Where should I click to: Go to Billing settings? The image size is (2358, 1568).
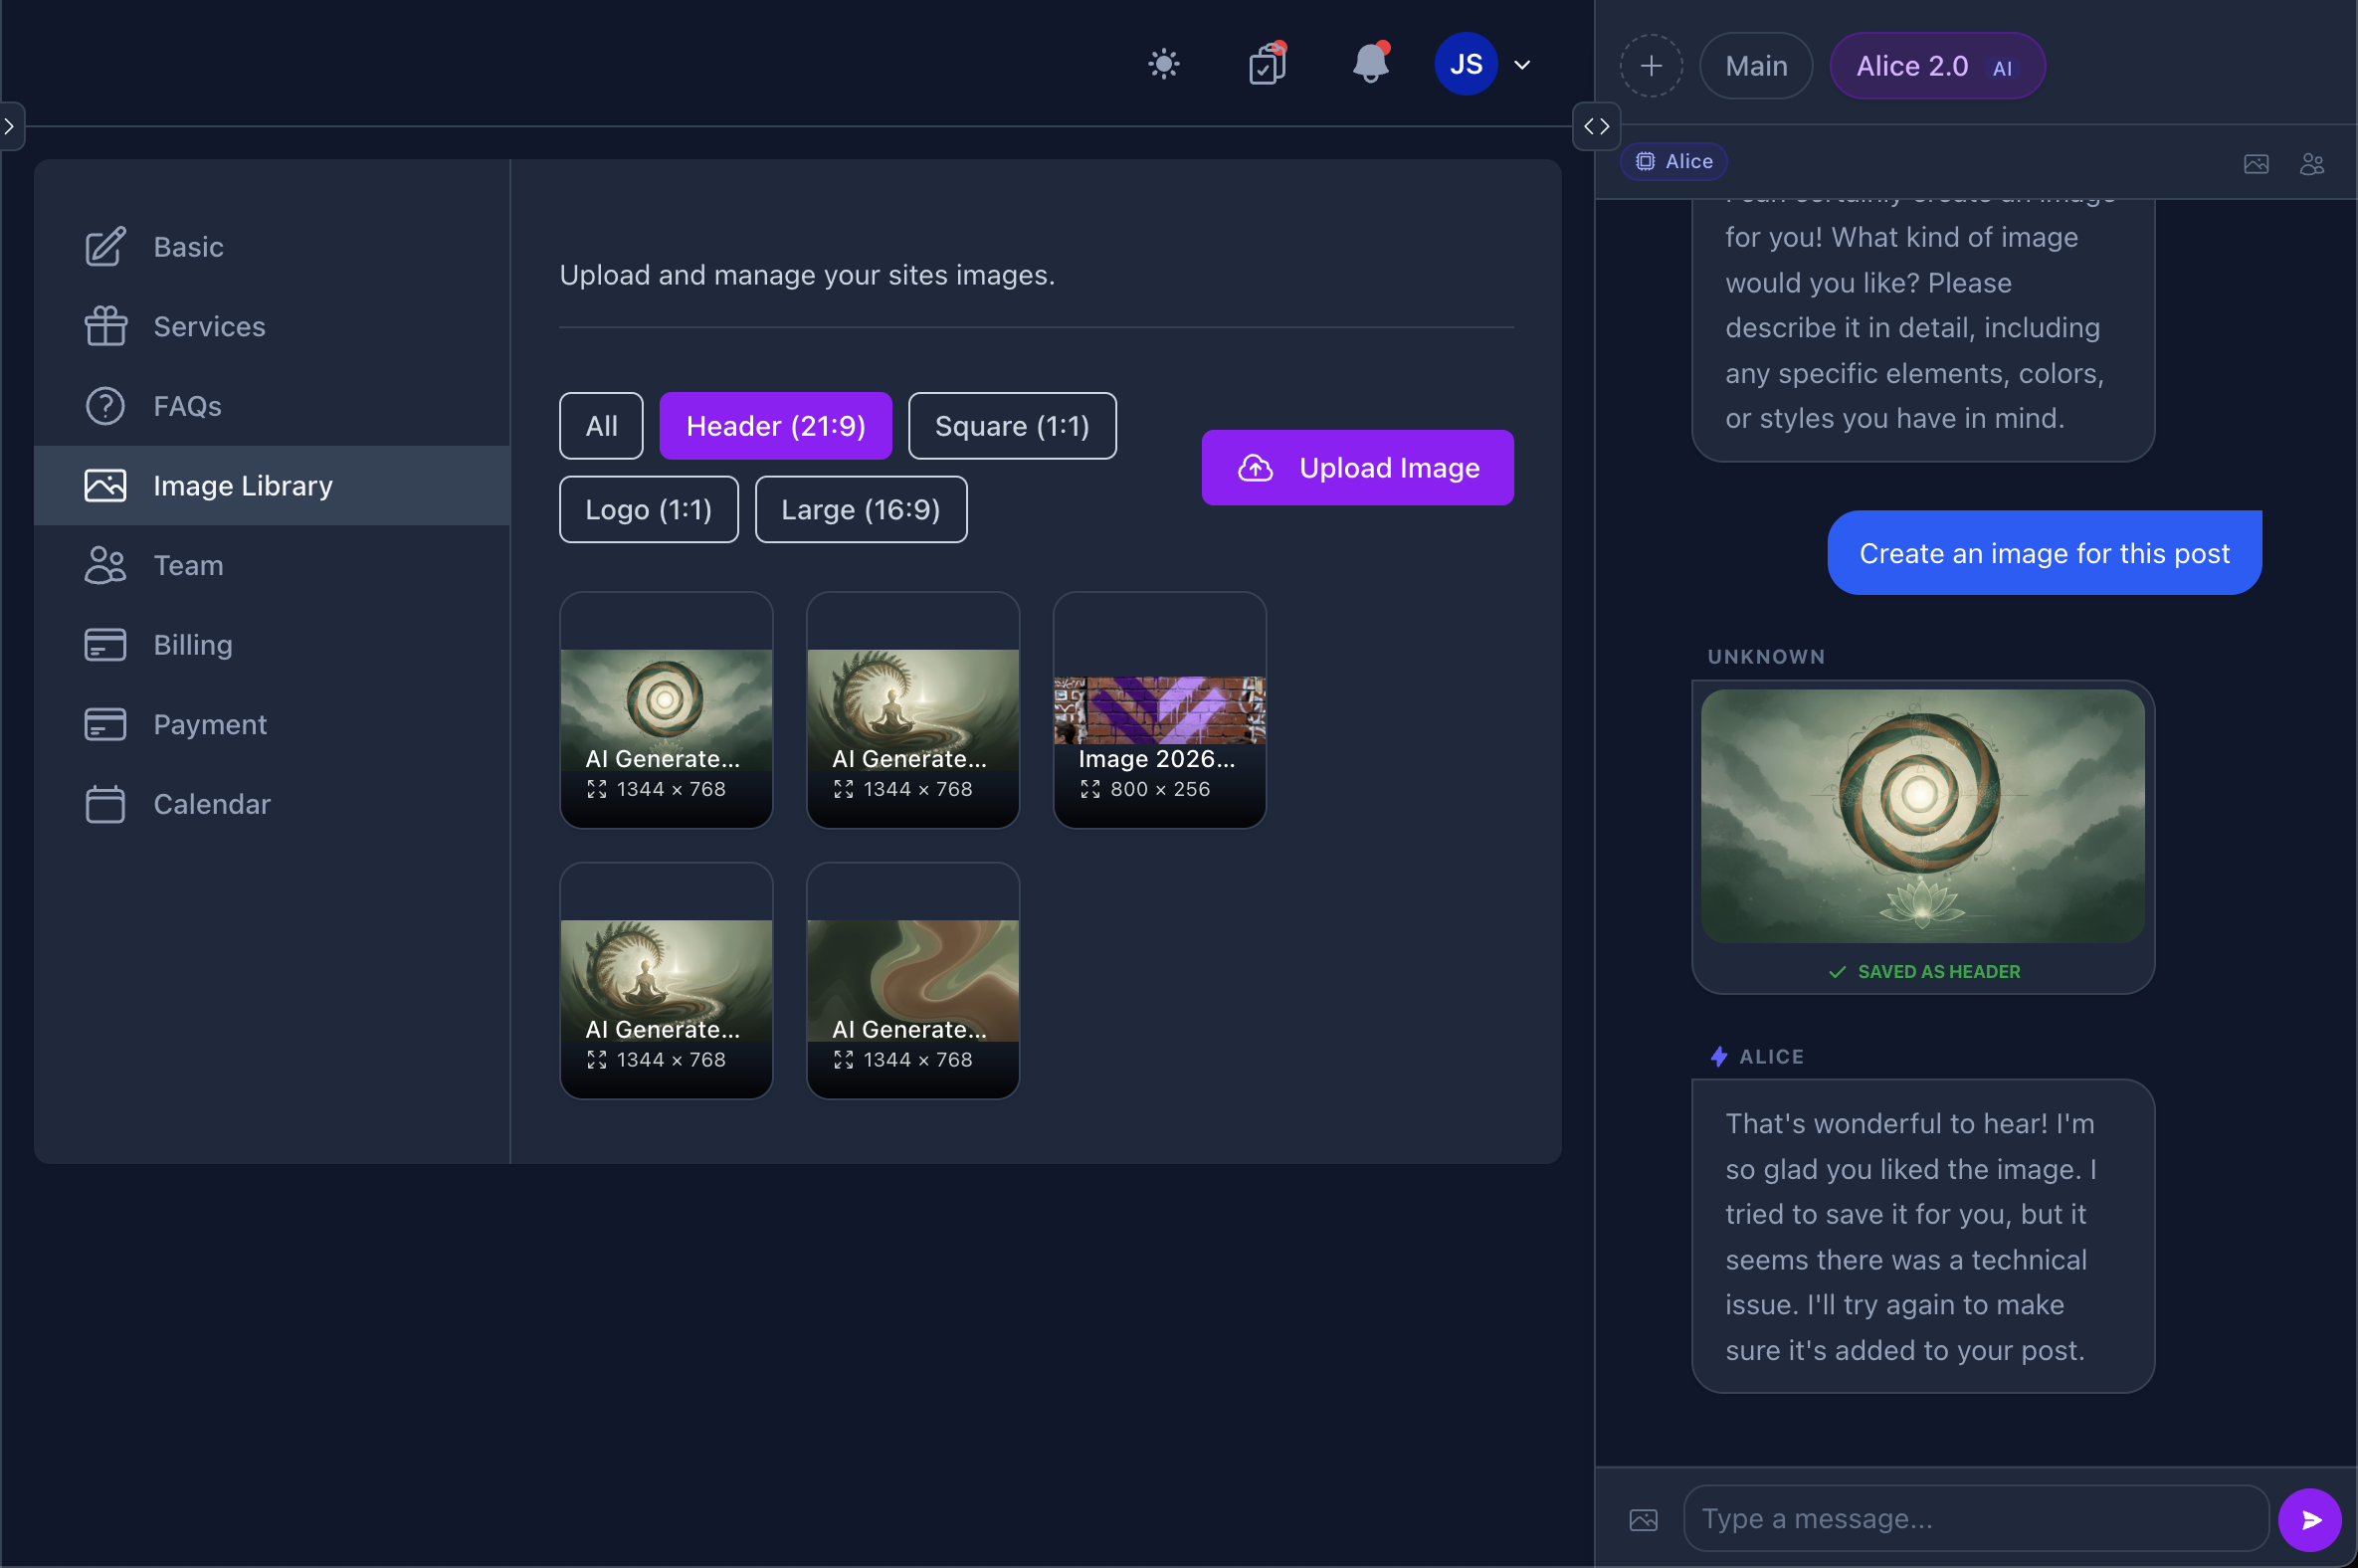pos(272,645)
